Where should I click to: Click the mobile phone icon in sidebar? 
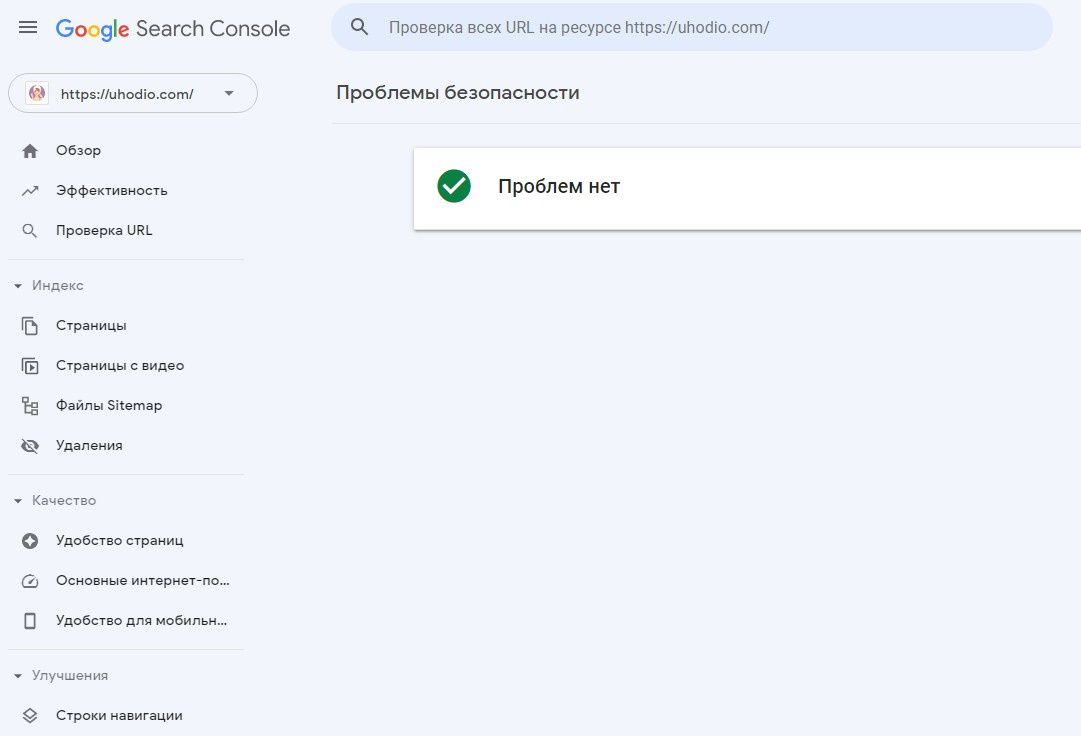[x=30, y=621]
